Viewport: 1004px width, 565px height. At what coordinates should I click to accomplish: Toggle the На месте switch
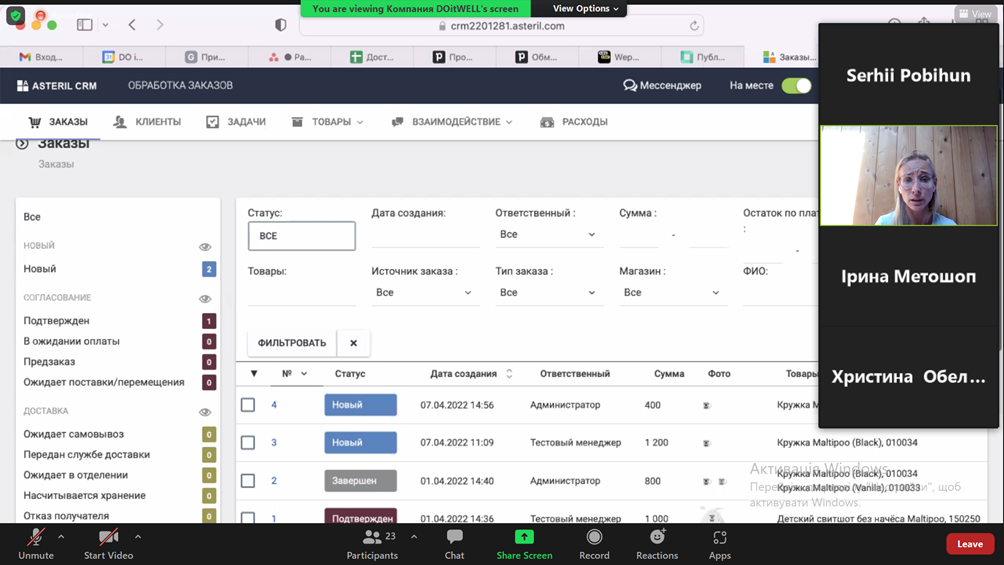tap(796, 86)
